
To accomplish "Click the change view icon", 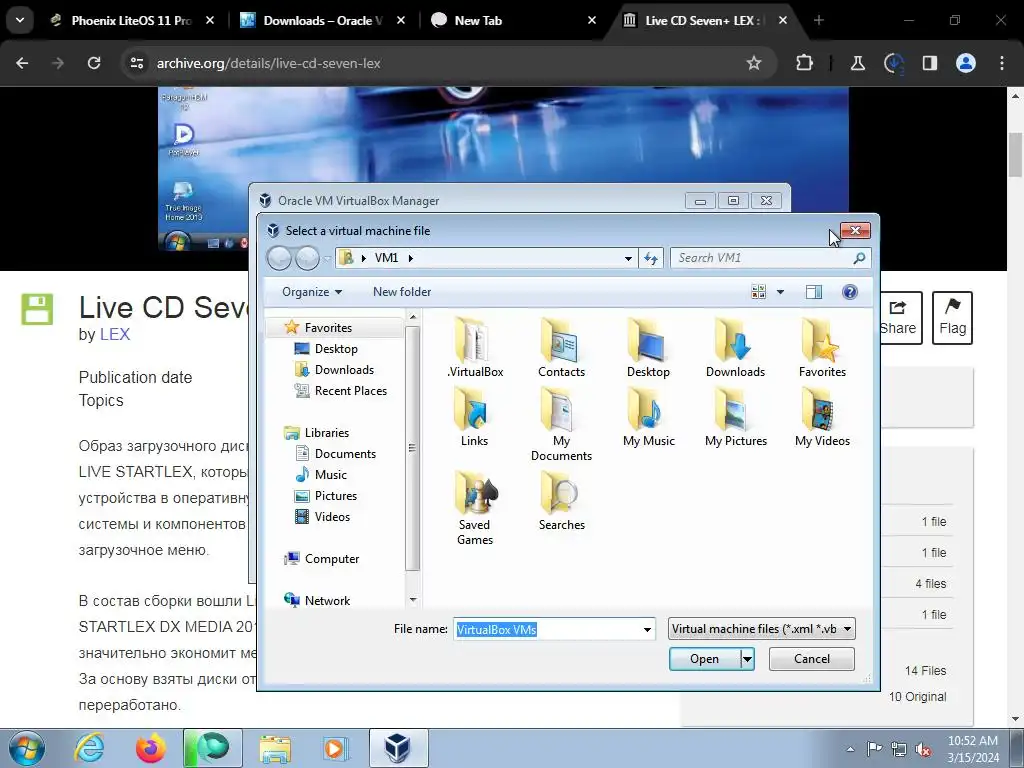I will click(758, 292).
